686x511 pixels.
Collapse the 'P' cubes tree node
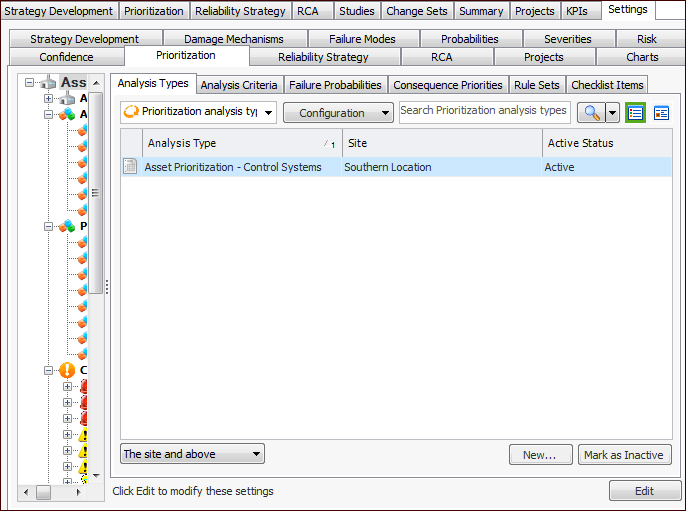pos(49,227)
